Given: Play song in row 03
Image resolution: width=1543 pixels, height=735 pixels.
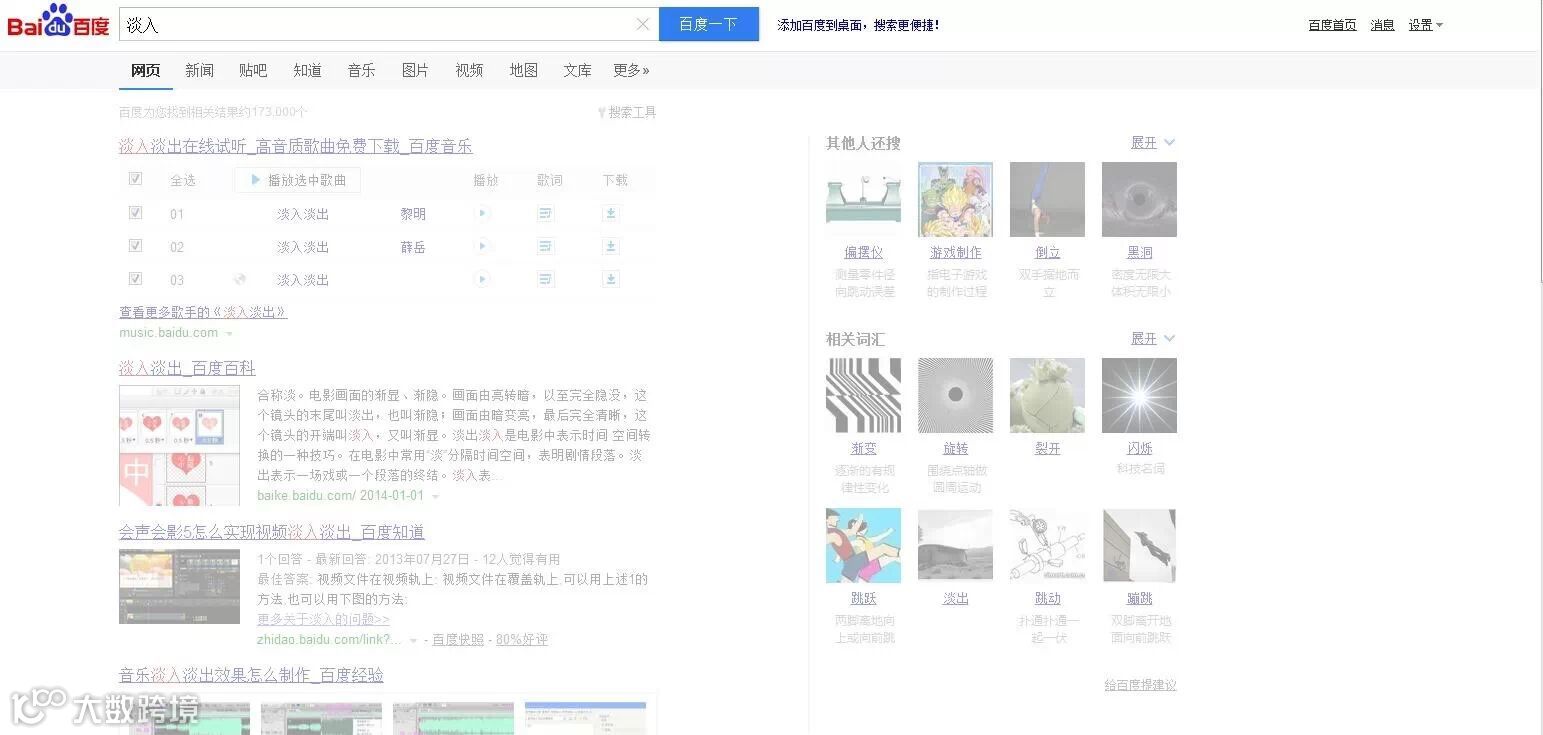Looking at the screenshot, I should point(483,279).
